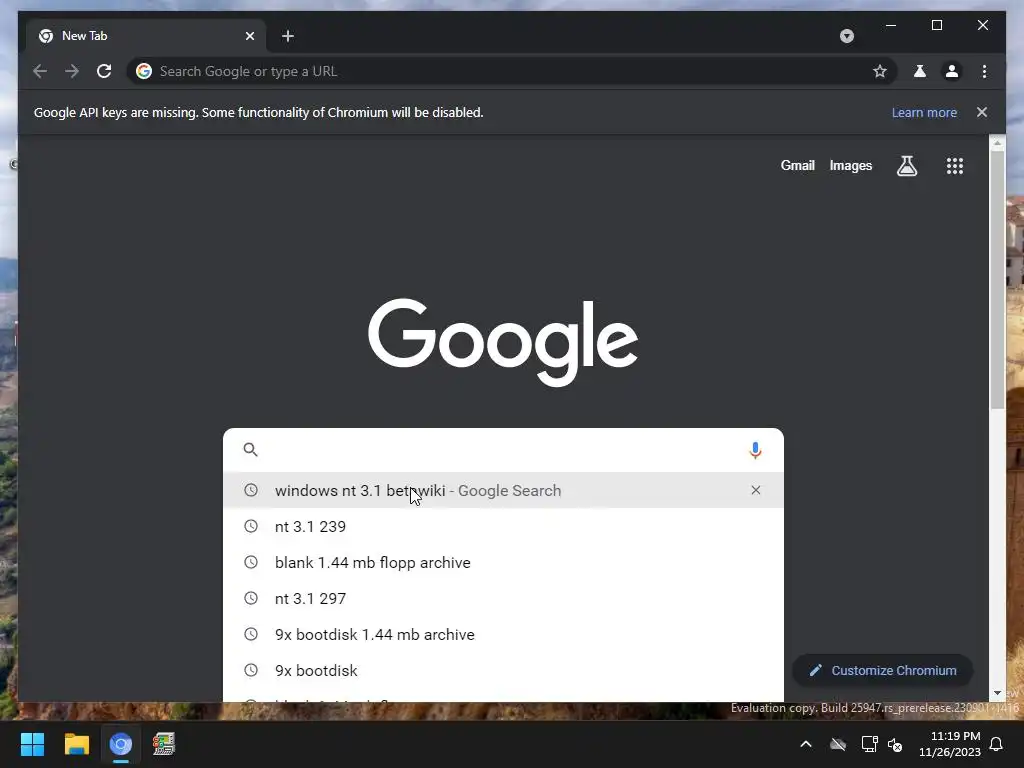Remove the windows nt 3.1 betawiki suggestion
Image resolution: width=1024 pixels, height=768 pixels.
tap(756, 490)
